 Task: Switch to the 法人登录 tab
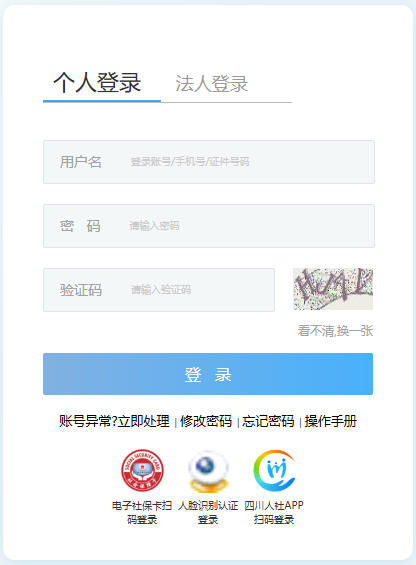coord(212,84)
